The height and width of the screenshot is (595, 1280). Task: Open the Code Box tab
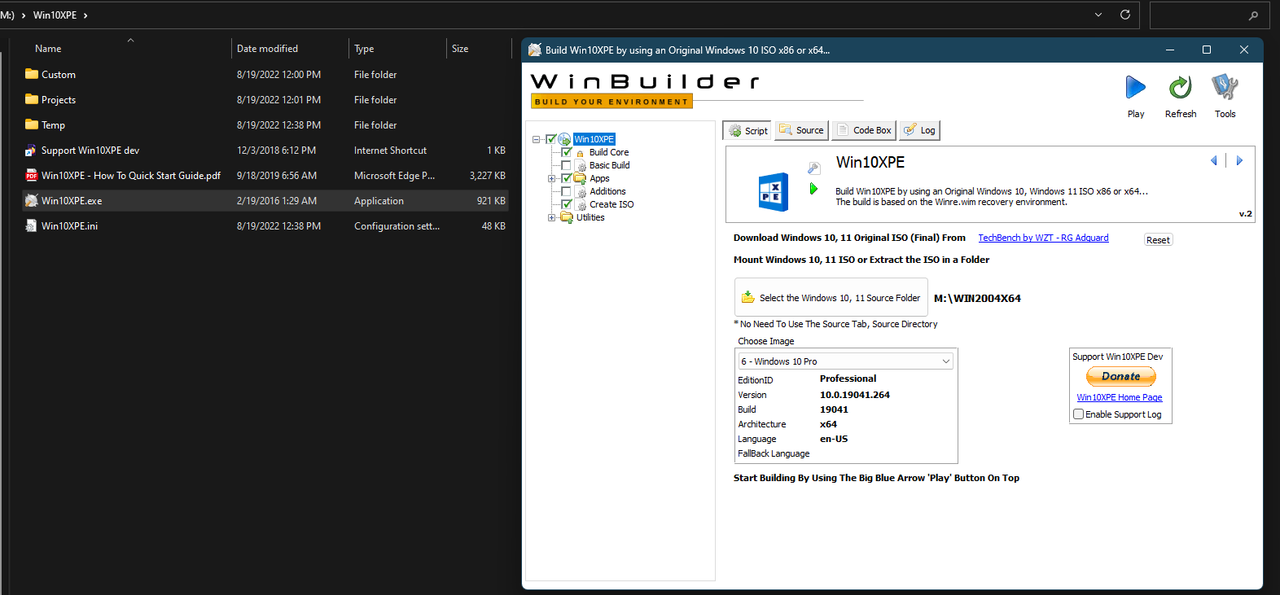tap(863, 130)
